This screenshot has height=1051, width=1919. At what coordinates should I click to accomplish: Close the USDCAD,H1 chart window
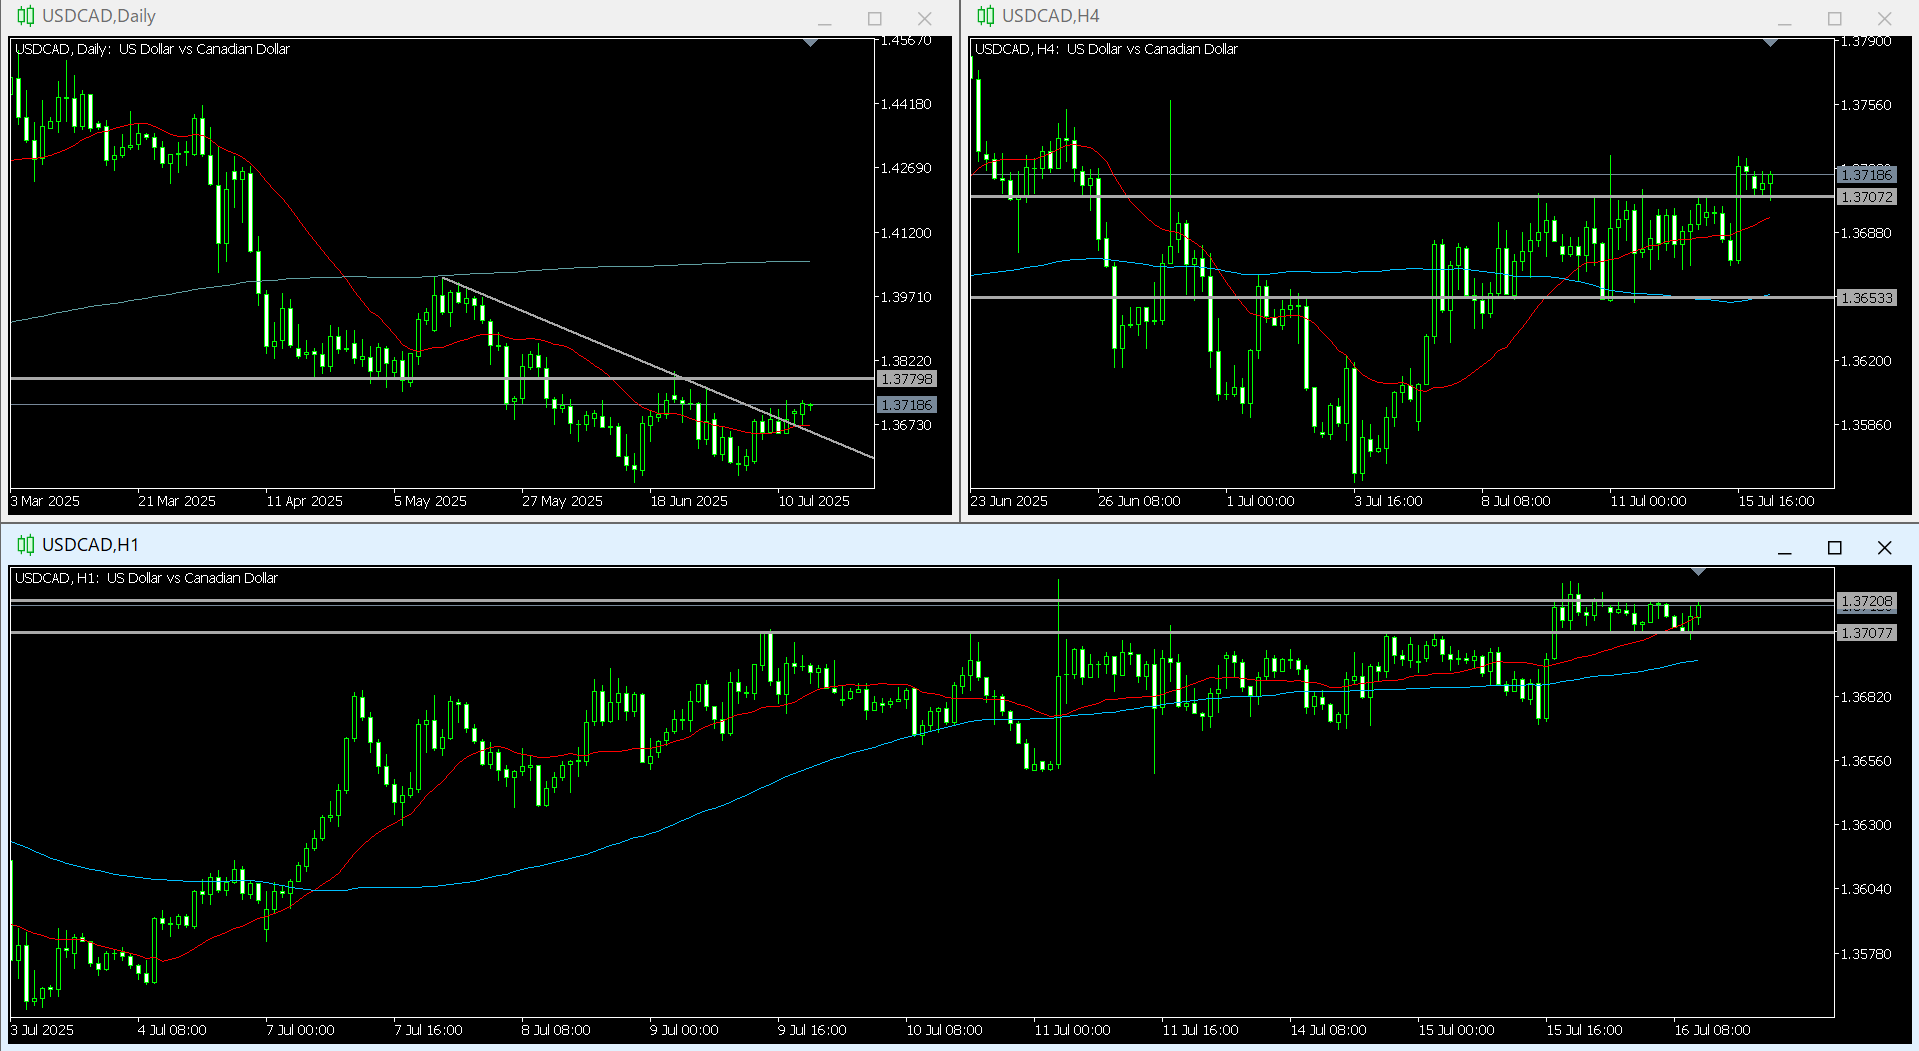tap(1885, 547)
